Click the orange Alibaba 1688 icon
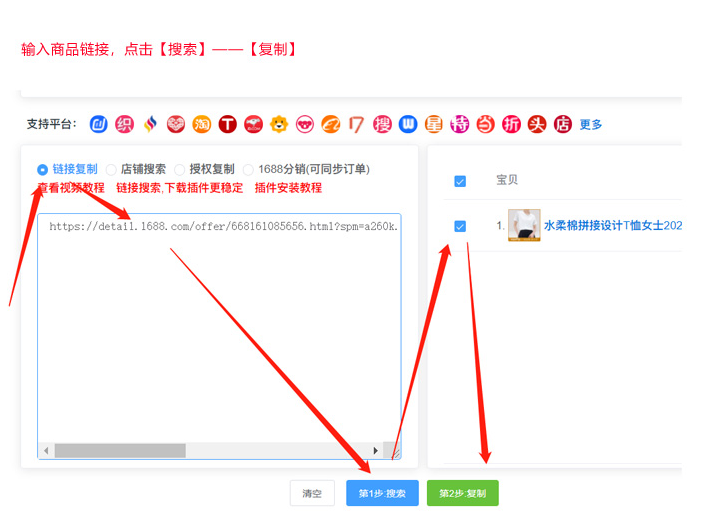Viewport: 723px width, 522px height. point(331,124)
